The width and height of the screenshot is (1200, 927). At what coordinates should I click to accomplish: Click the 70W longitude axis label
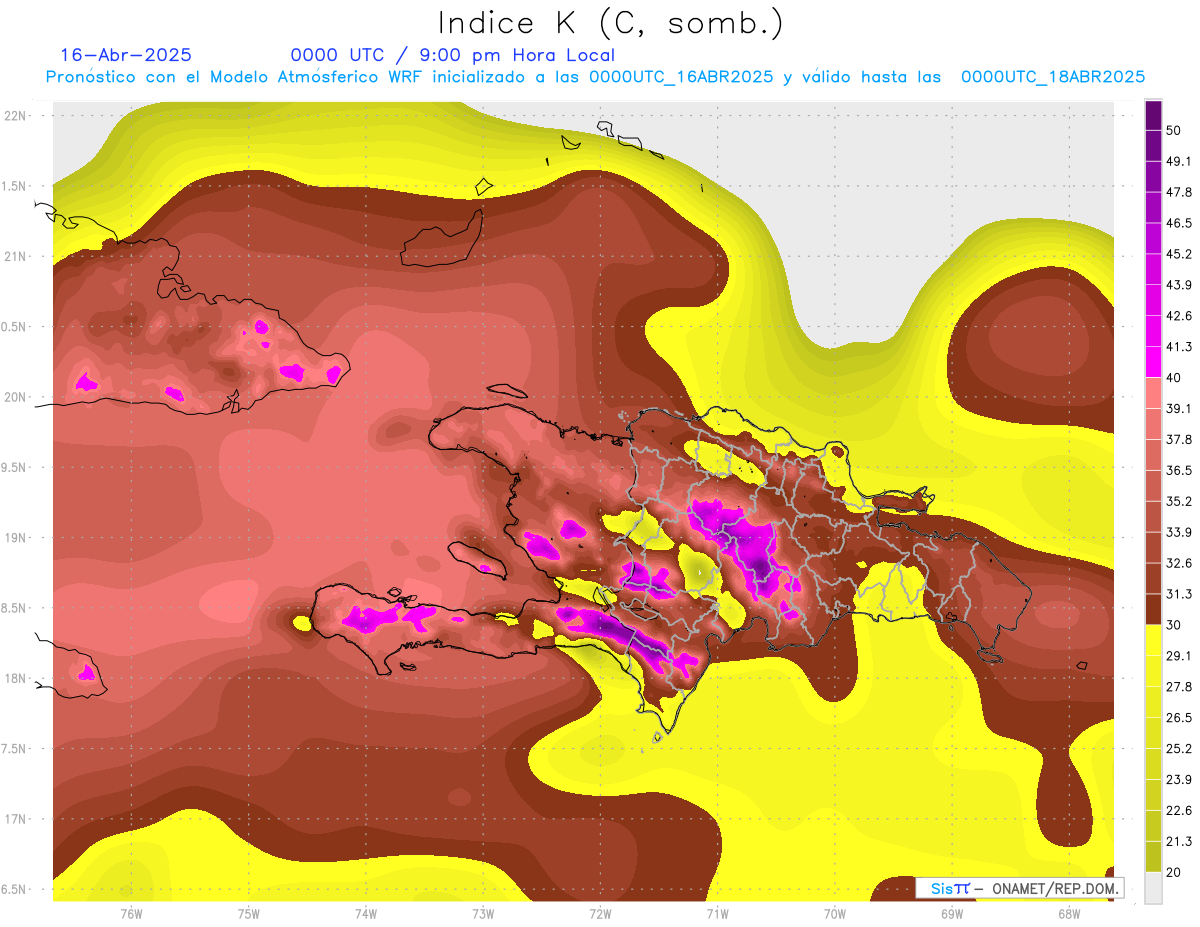click(834, 913)
